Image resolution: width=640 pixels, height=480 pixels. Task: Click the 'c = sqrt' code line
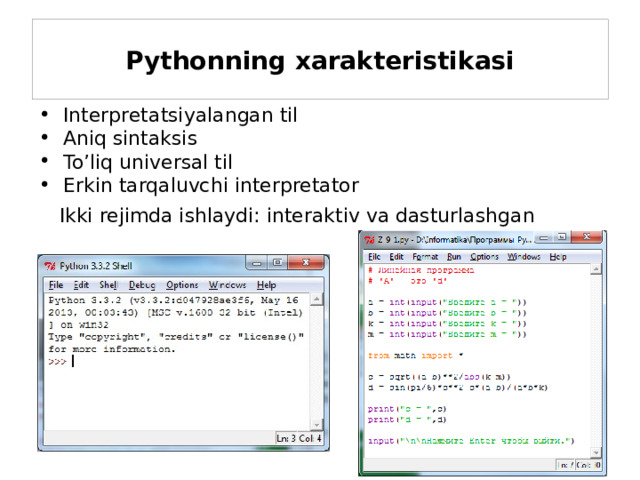pos(439,377)
